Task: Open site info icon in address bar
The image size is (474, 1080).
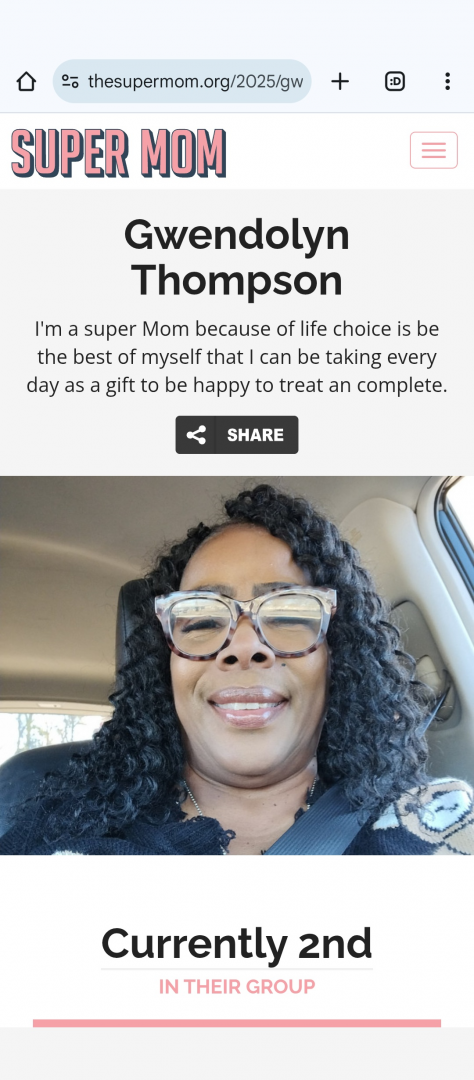Action: pos(70,81)
